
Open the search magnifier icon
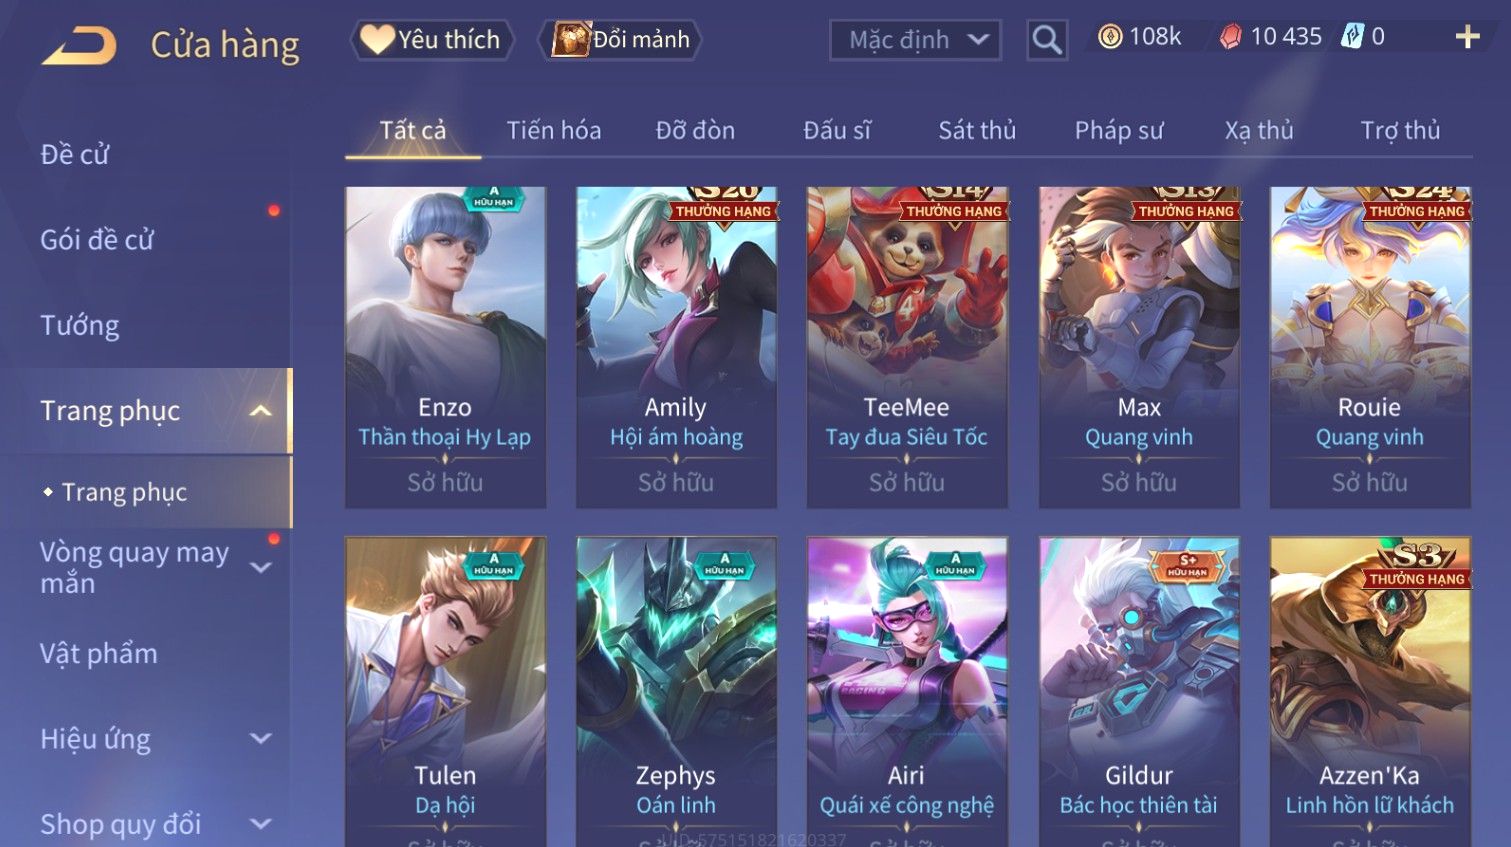(x=1047, y=40)
